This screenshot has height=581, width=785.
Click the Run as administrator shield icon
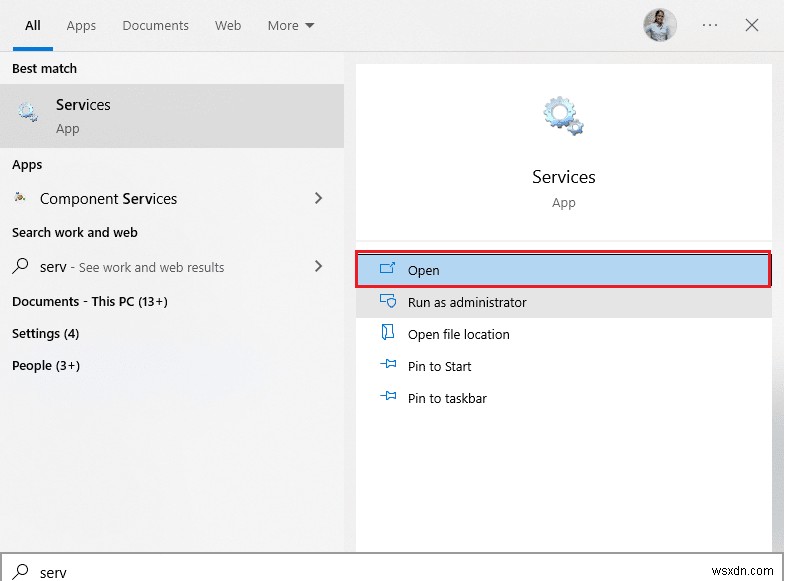pos(388,302)
